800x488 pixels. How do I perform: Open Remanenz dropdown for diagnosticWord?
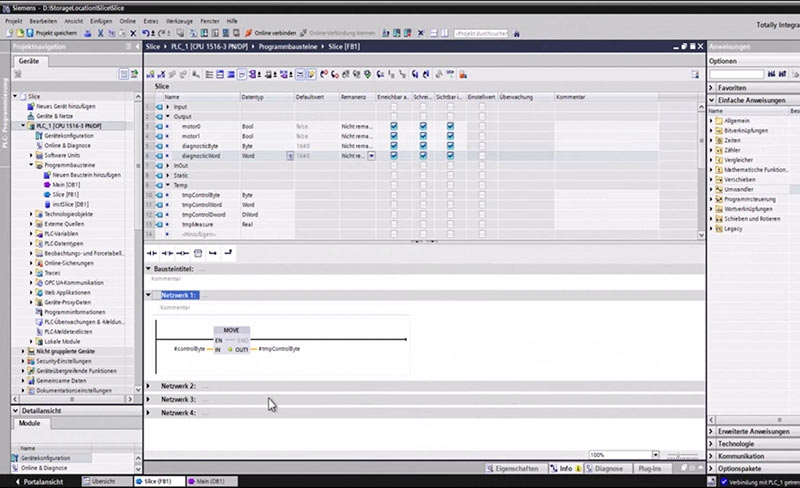371,156
